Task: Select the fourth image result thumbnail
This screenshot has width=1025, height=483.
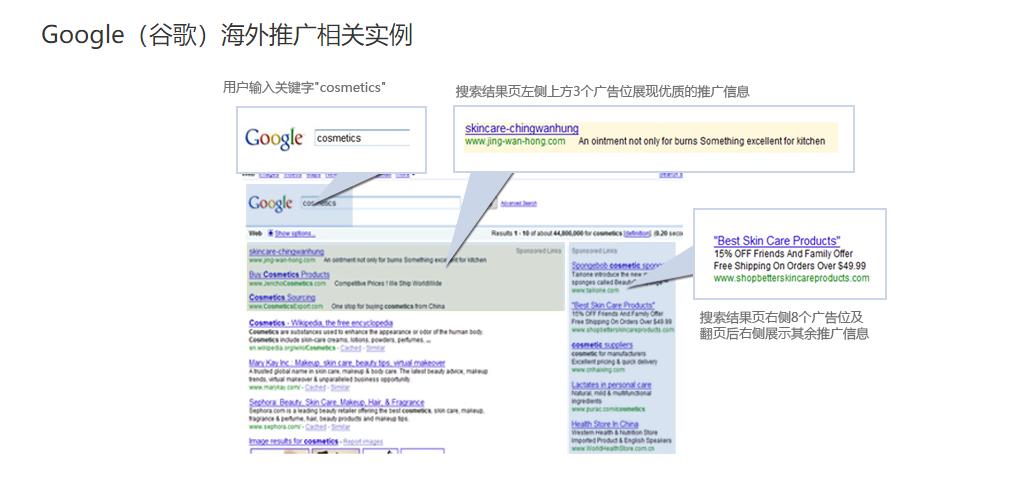Action: click(x=422, y=451)
